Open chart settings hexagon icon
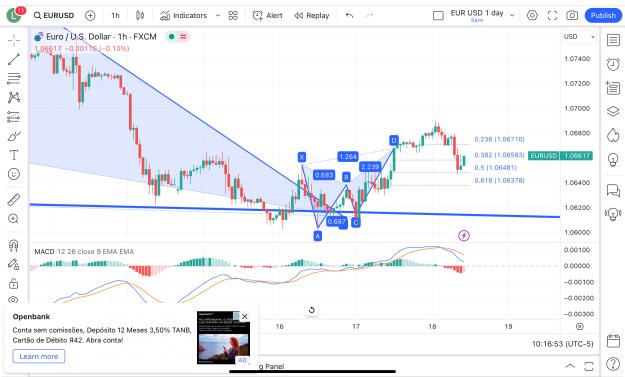 coord(532,16)
